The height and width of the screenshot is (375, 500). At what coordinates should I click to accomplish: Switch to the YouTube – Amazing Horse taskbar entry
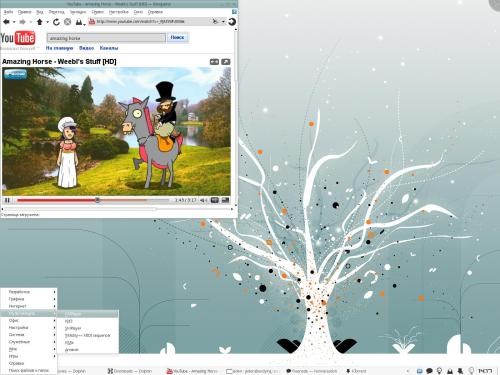[192, 371]
